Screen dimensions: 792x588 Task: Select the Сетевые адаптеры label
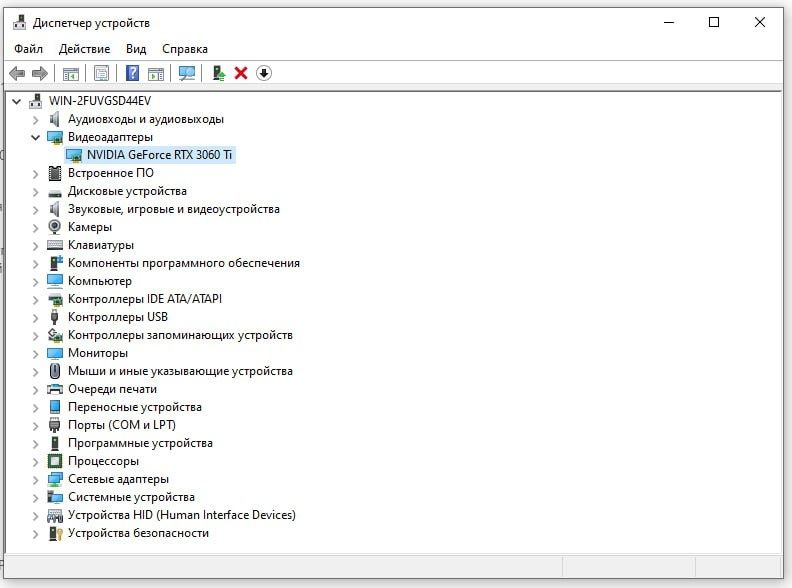[x=118, y=479]
